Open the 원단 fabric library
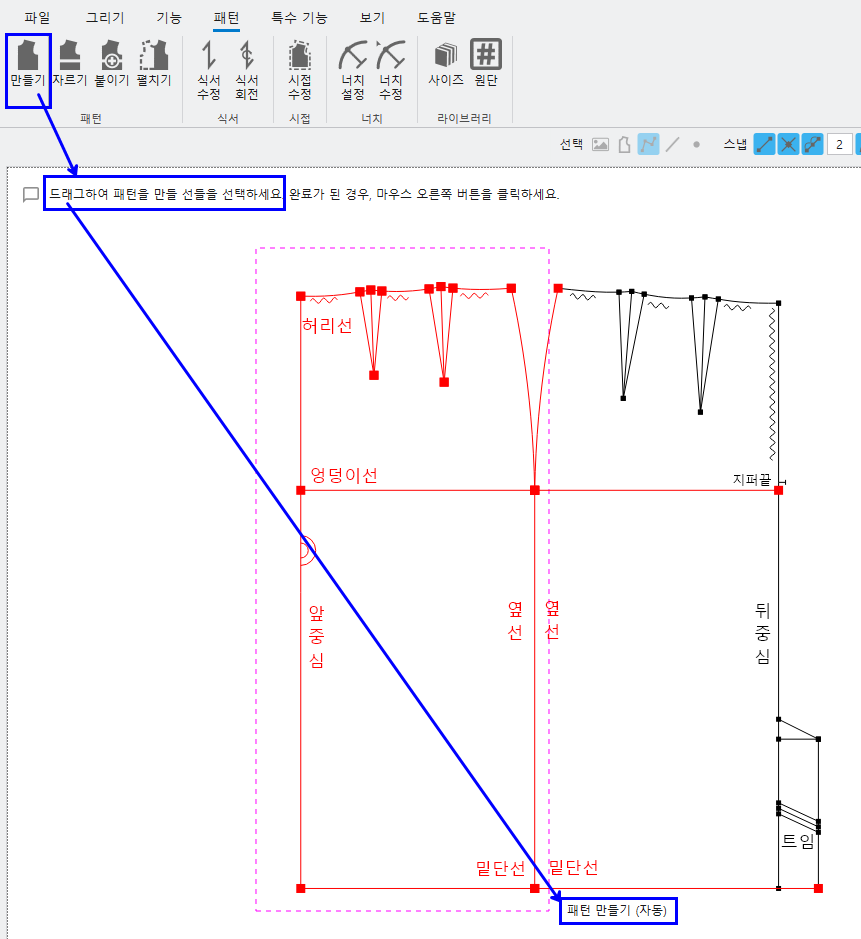Viewport: 861px width, 939px height. tap(486, 64)
